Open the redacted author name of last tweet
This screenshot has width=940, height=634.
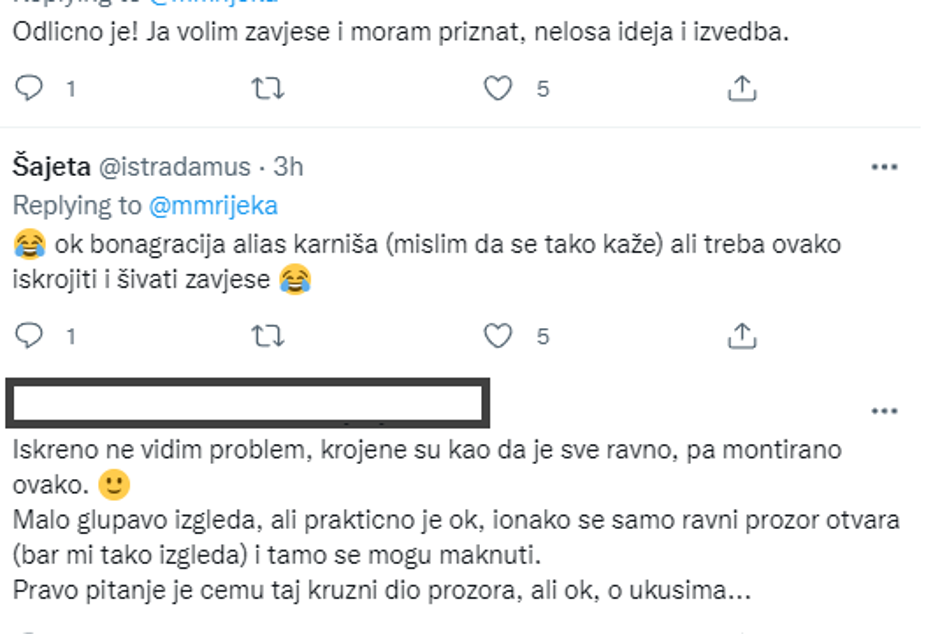pos(247,403)
